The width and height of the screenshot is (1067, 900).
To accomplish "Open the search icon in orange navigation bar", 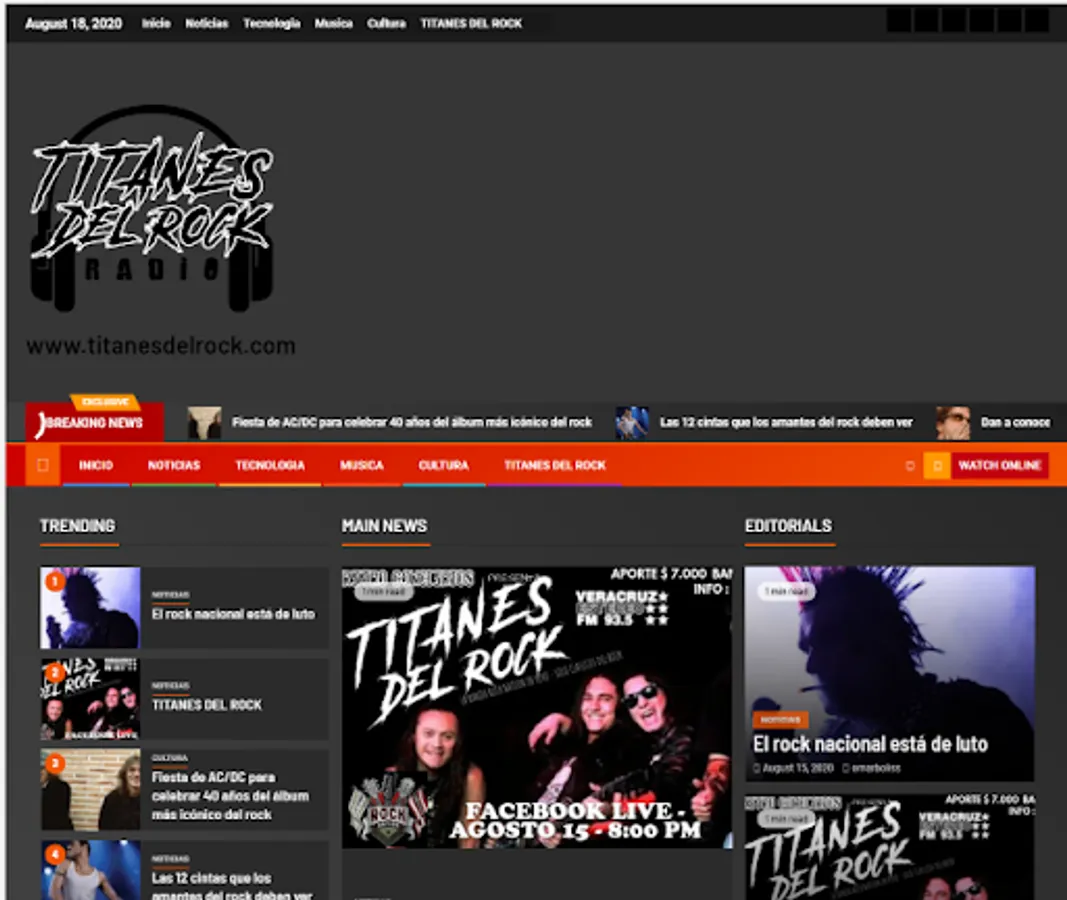I will 910,466.
